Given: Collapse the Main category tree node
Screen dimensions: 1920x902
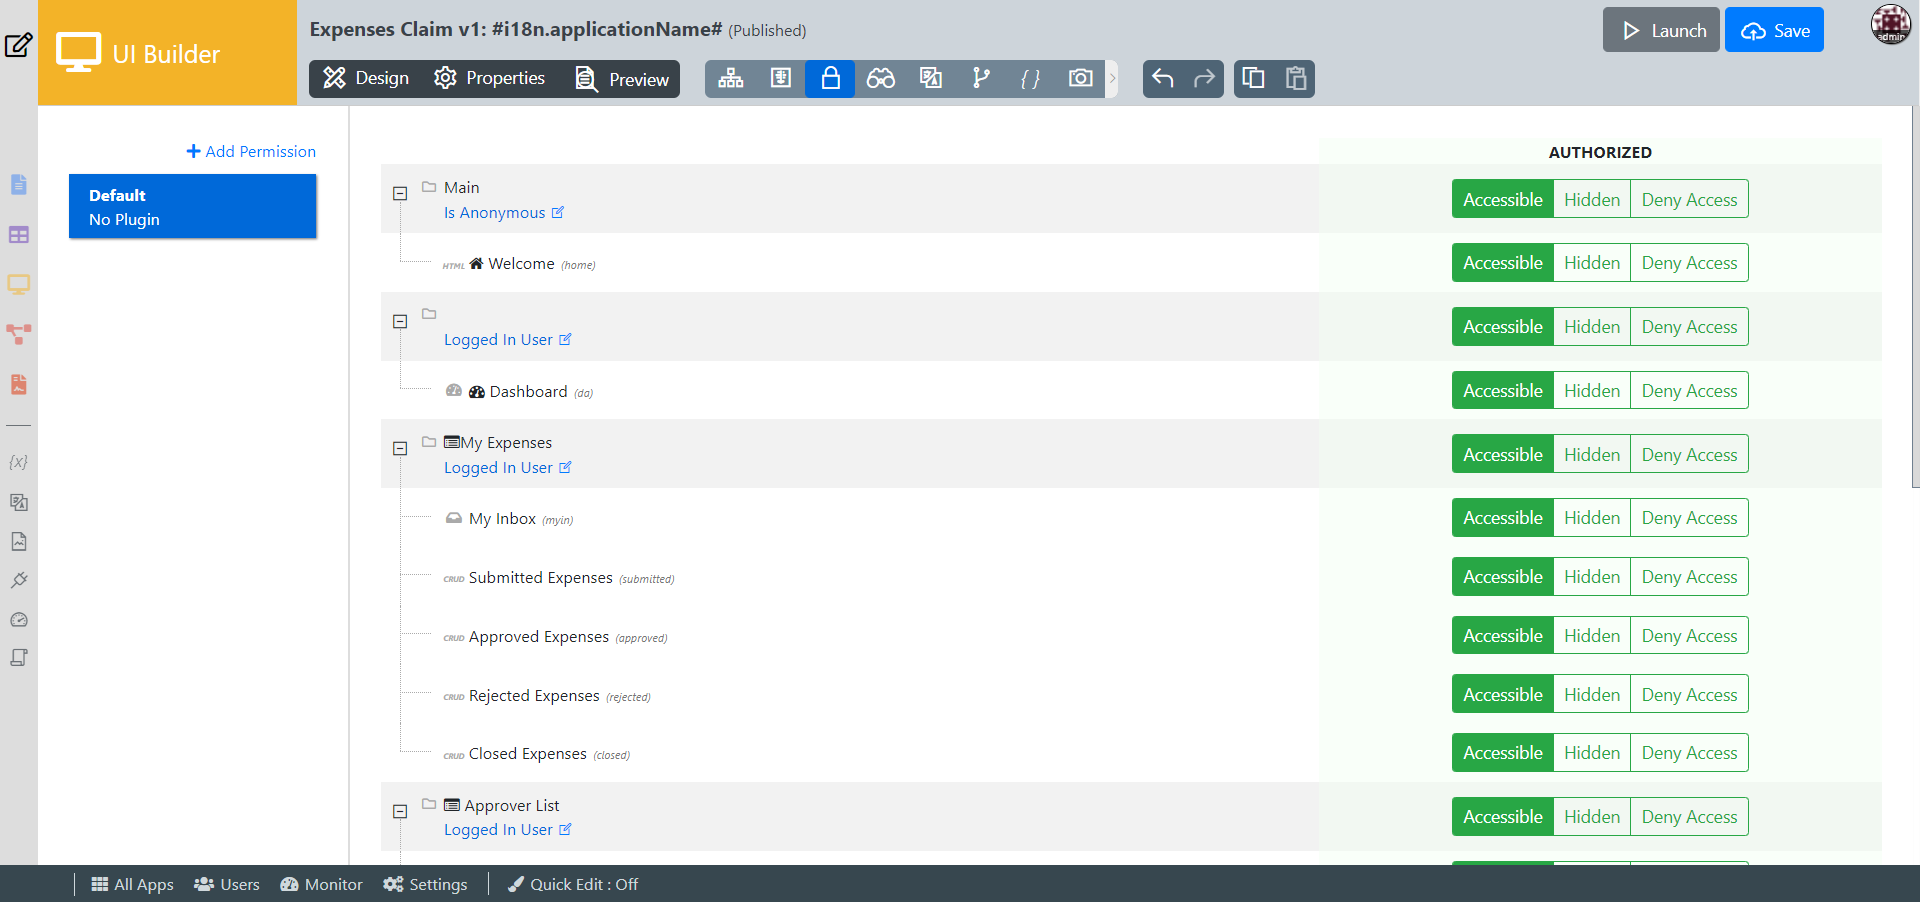Looking at the screenshot, I should pyautogui.click(x=400, y=193).
